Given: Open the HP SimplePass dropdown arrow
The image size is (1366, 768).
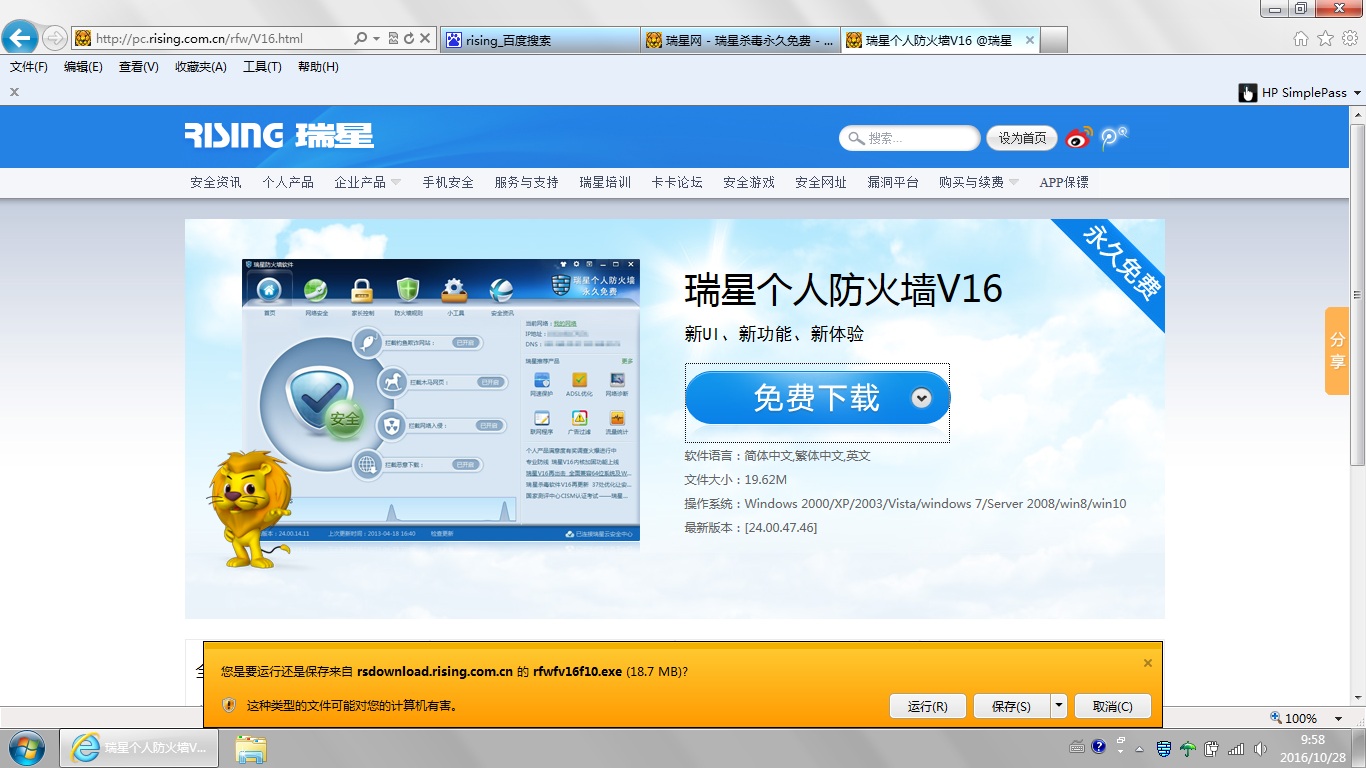Looking at the screenshot, I should [x=1357, y=93].
